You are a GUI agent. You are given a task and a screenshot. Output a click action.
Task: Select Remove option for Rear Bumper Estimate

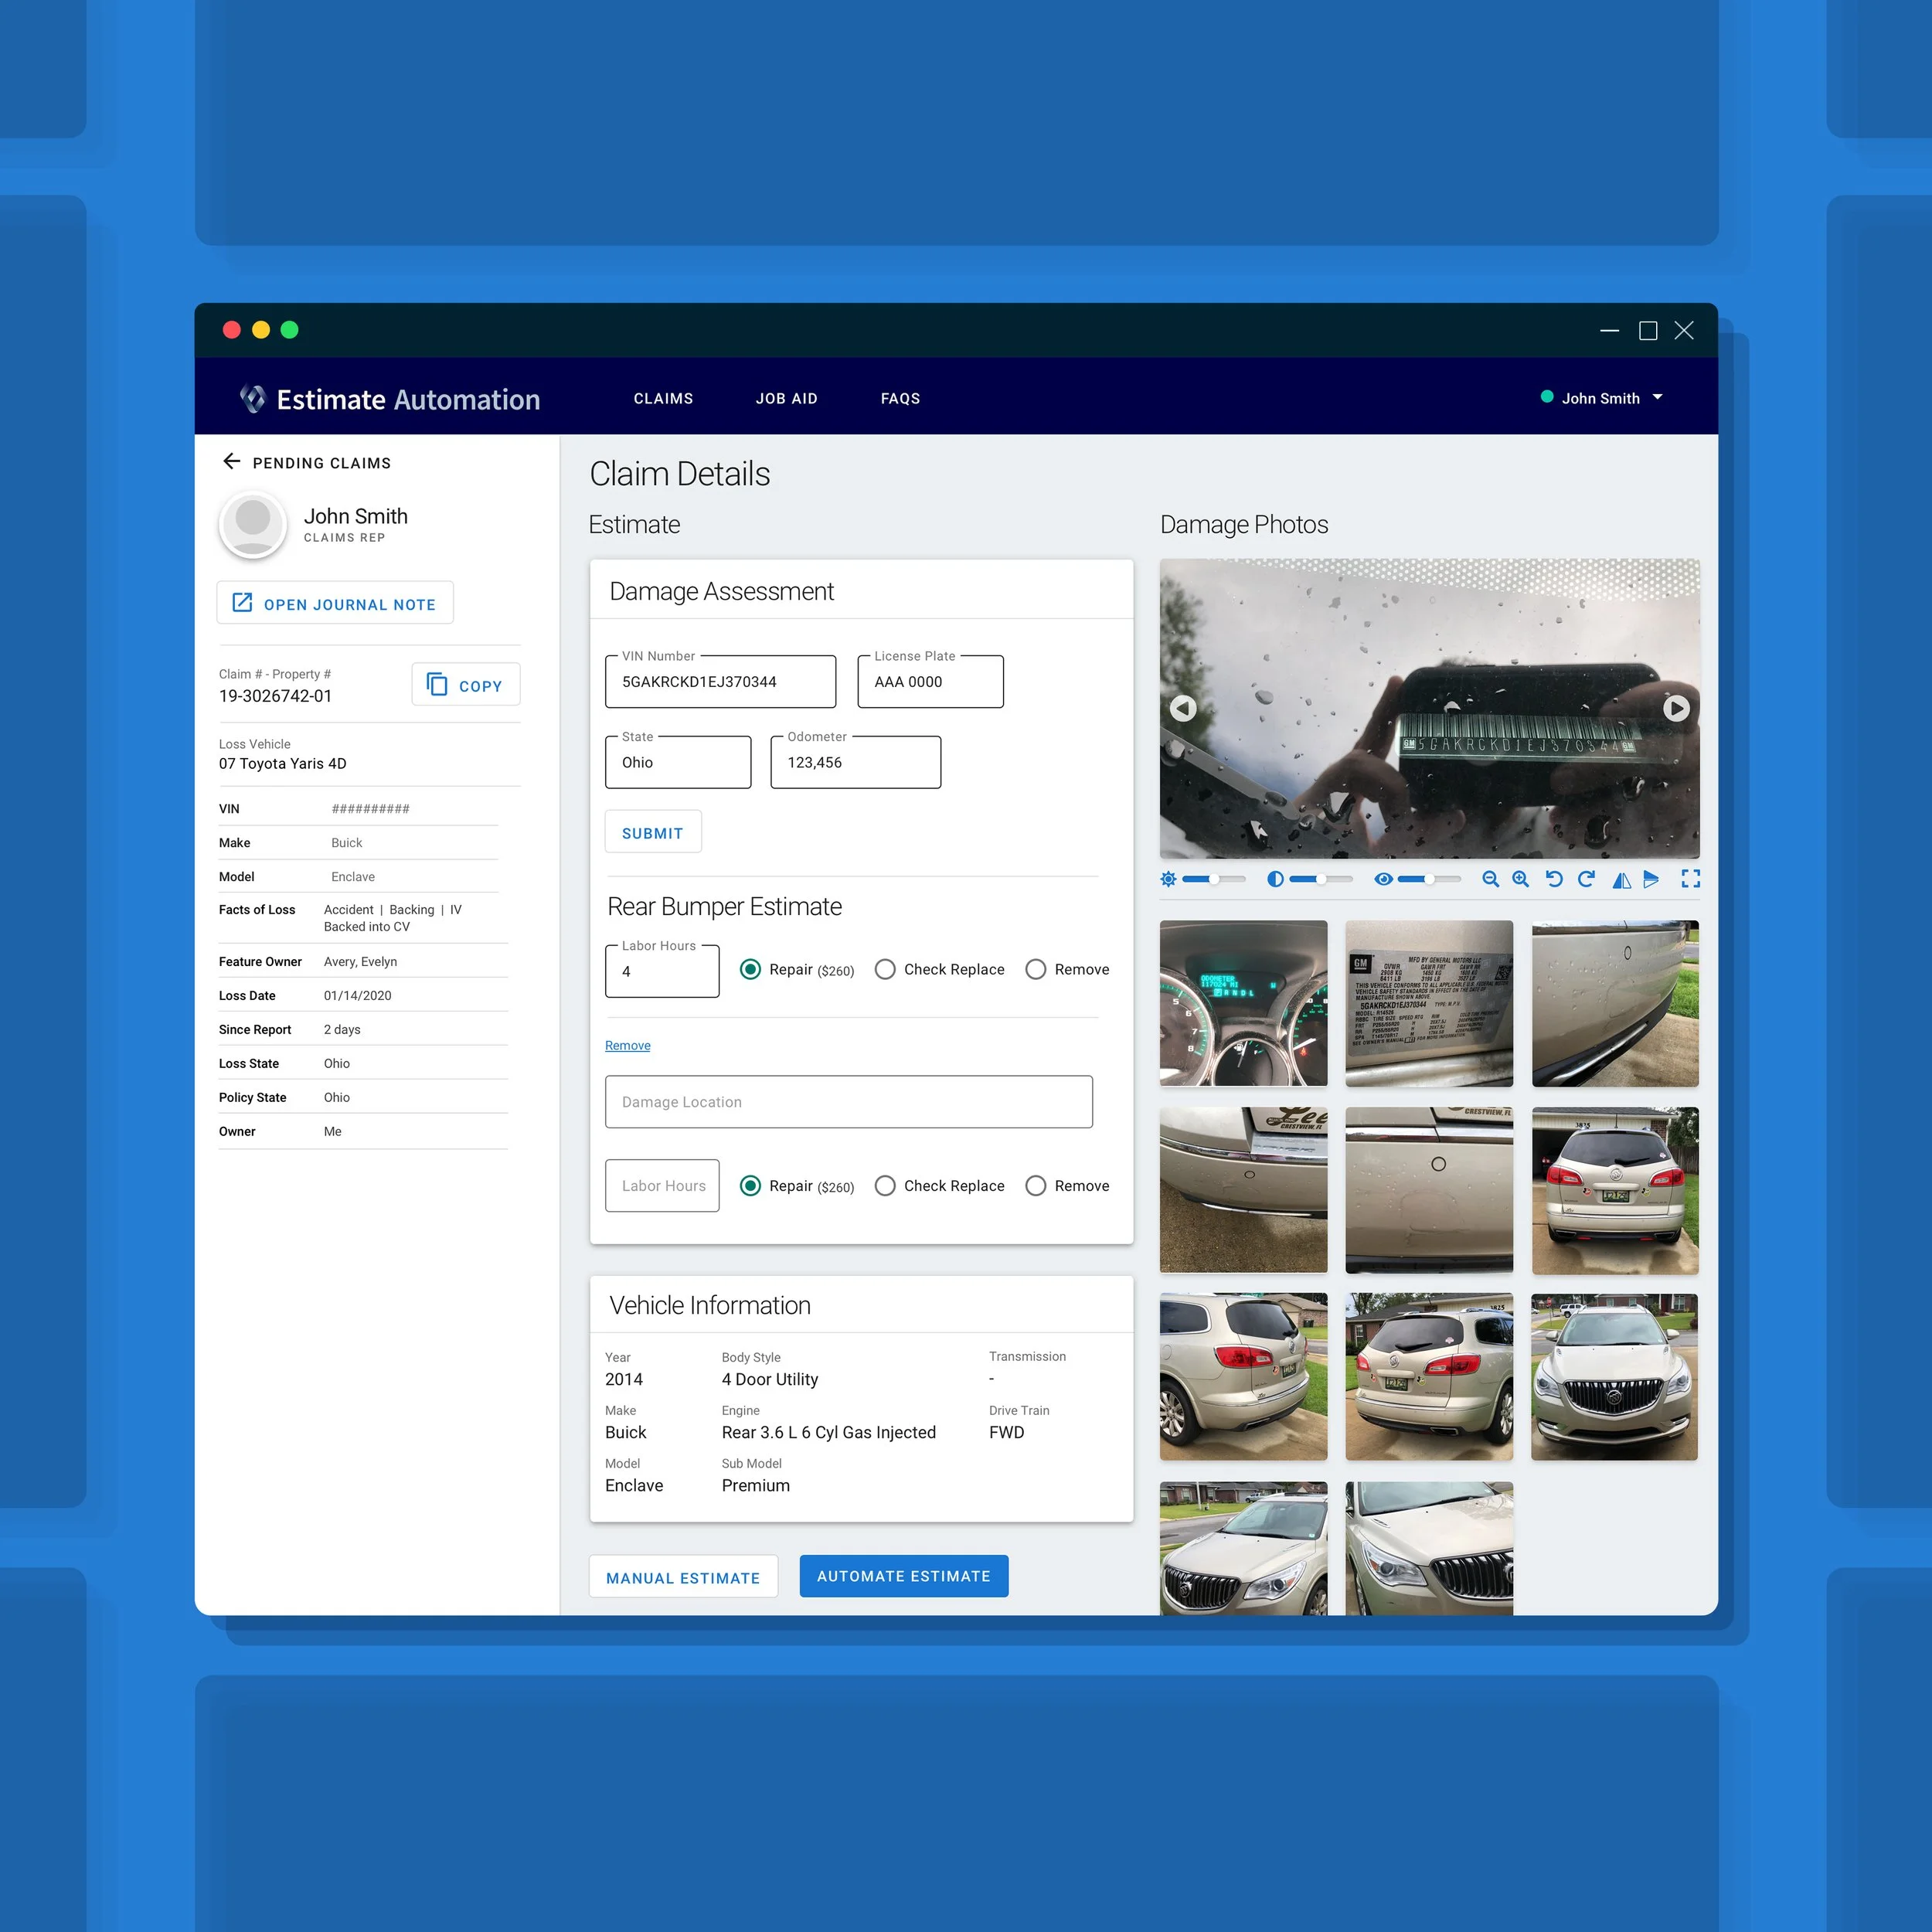click(x=1036, y=969)
